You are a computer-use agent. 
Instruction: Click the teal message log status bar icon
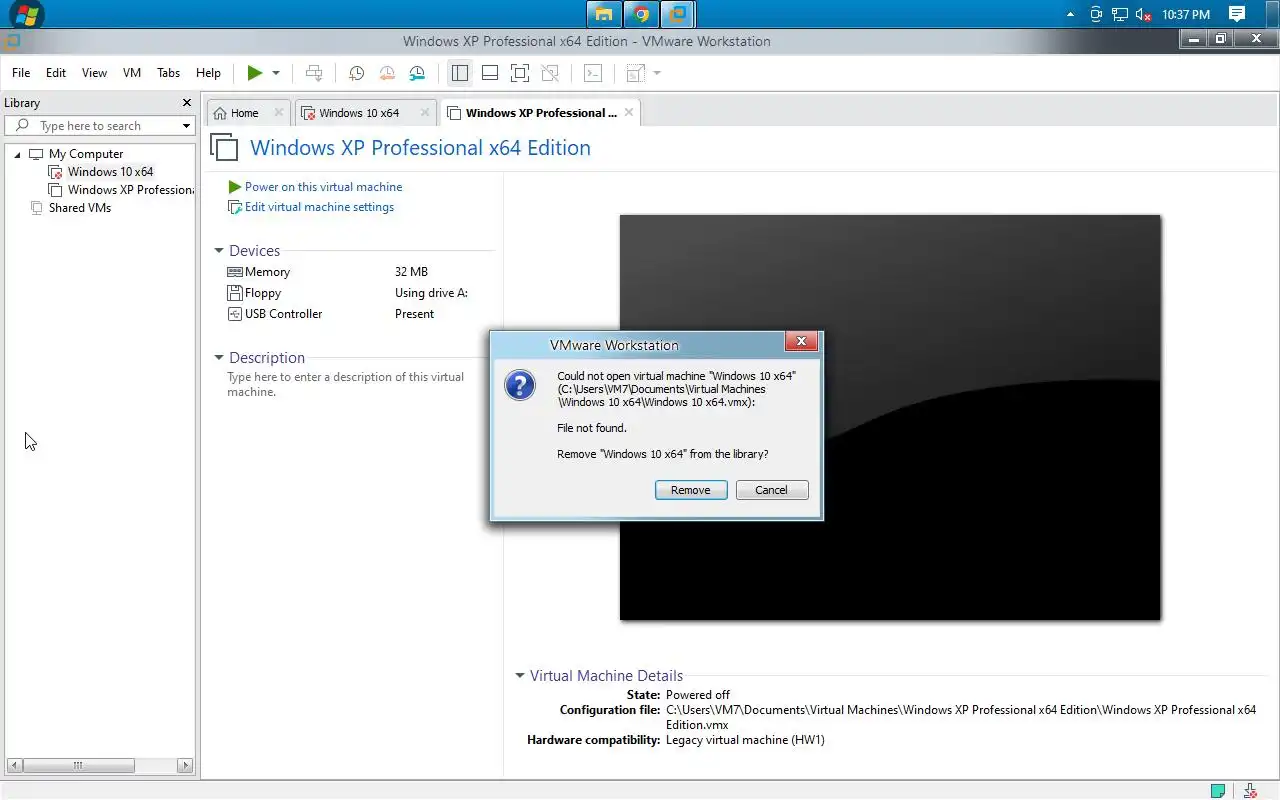[1218, 791]
